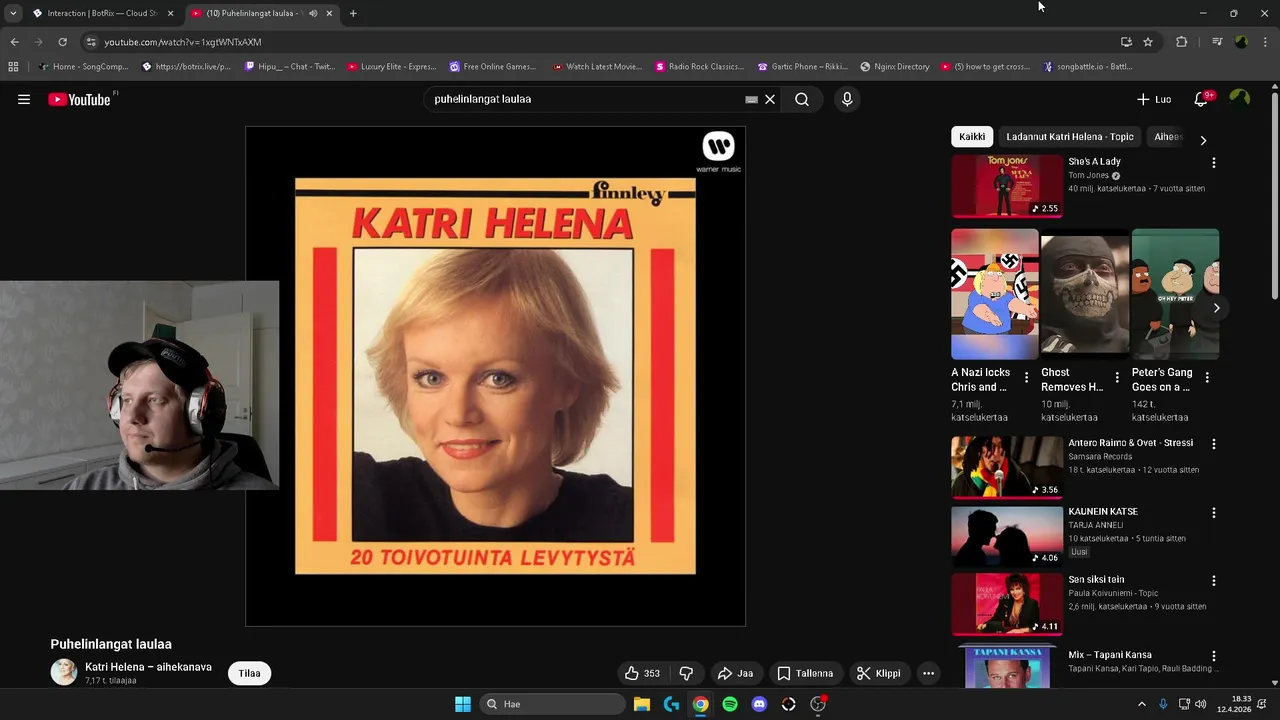Bookmark this page with star icon
The width and height of the screenshot is (1280, 720).
click(x=1148, y=42)
